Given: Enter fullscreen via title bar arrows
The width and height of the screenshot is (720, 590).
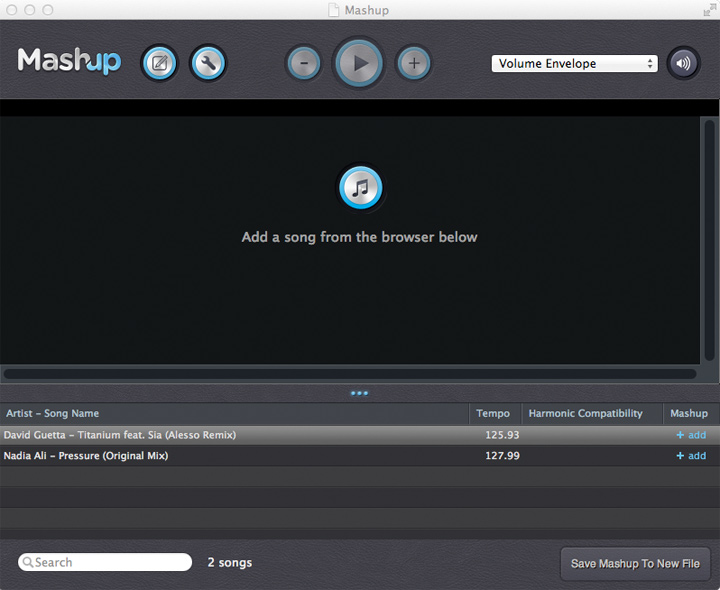Looking at the screenshot, I should tap(709, 10).
